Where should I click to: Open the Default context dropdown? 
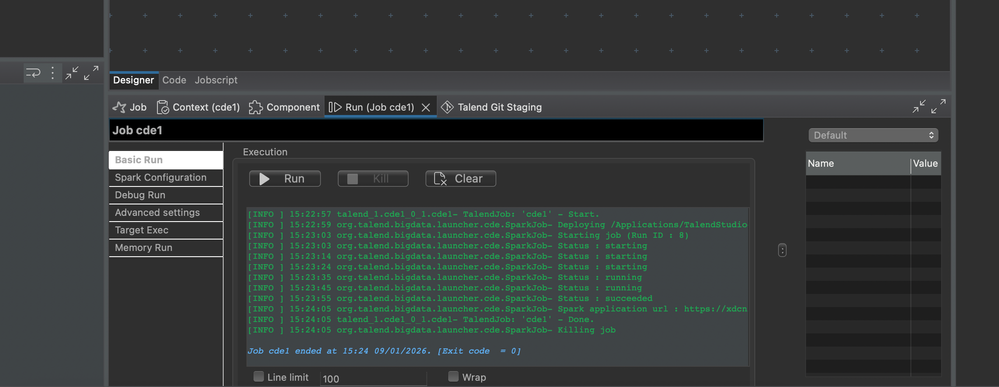pos(873,135)
